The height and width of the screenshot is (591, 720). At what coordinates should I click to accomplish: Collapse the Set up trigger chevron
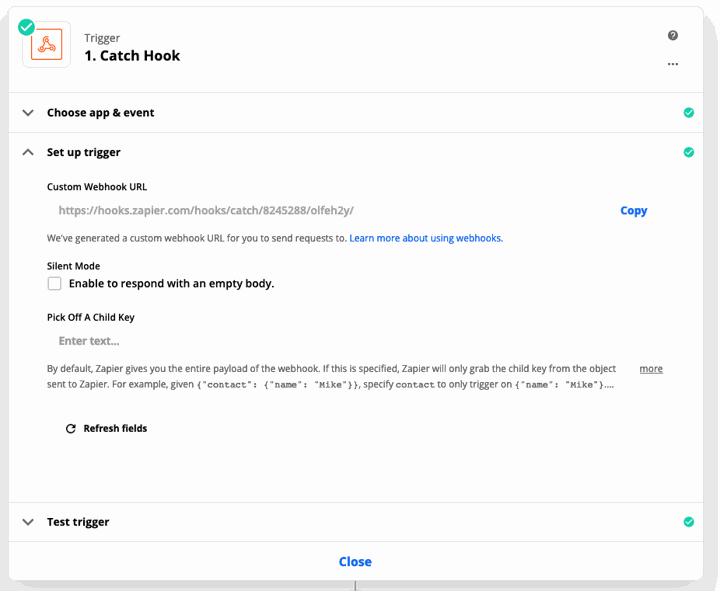coord(28,152)
